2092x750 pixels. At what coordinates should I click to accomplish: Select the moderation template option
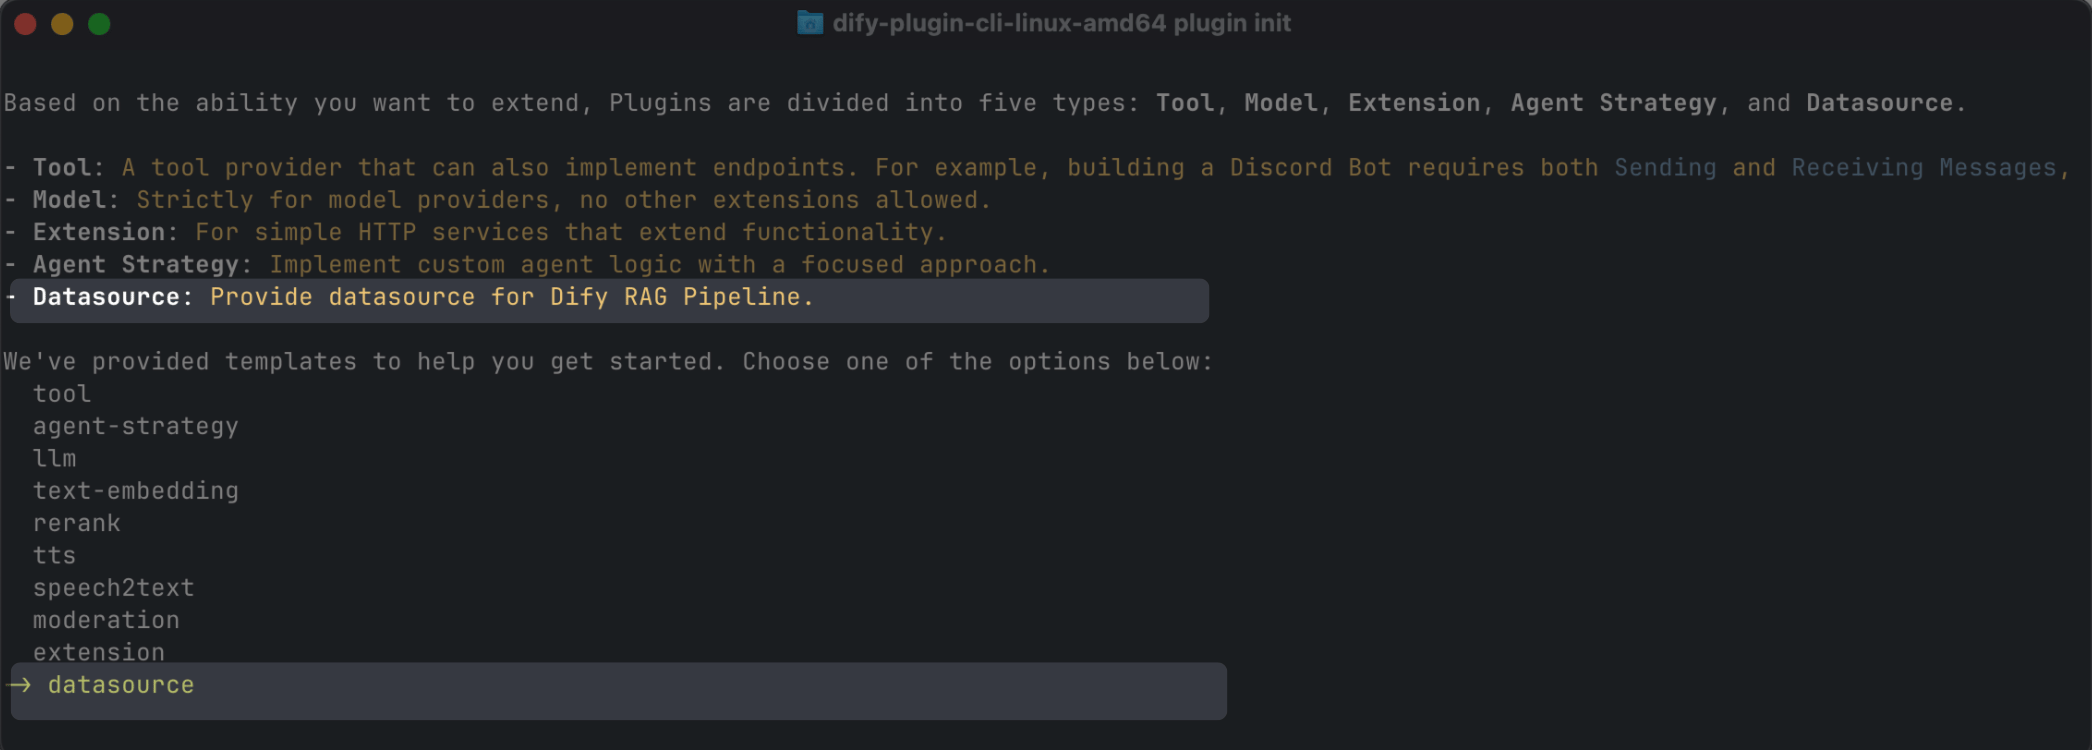(106, 620)
